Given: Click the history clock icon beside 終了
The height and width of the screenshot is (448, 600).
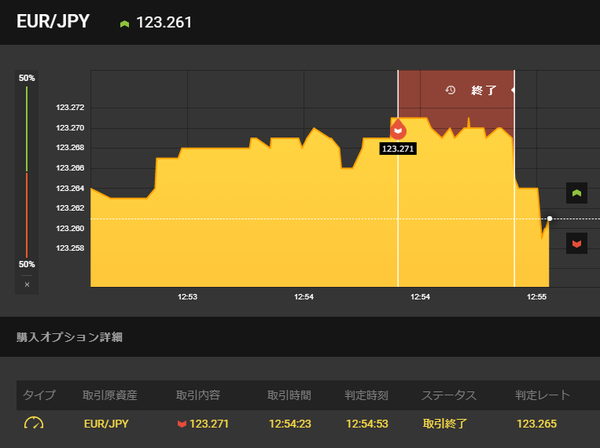Looking at the screenshot, I should coord(450,90).
